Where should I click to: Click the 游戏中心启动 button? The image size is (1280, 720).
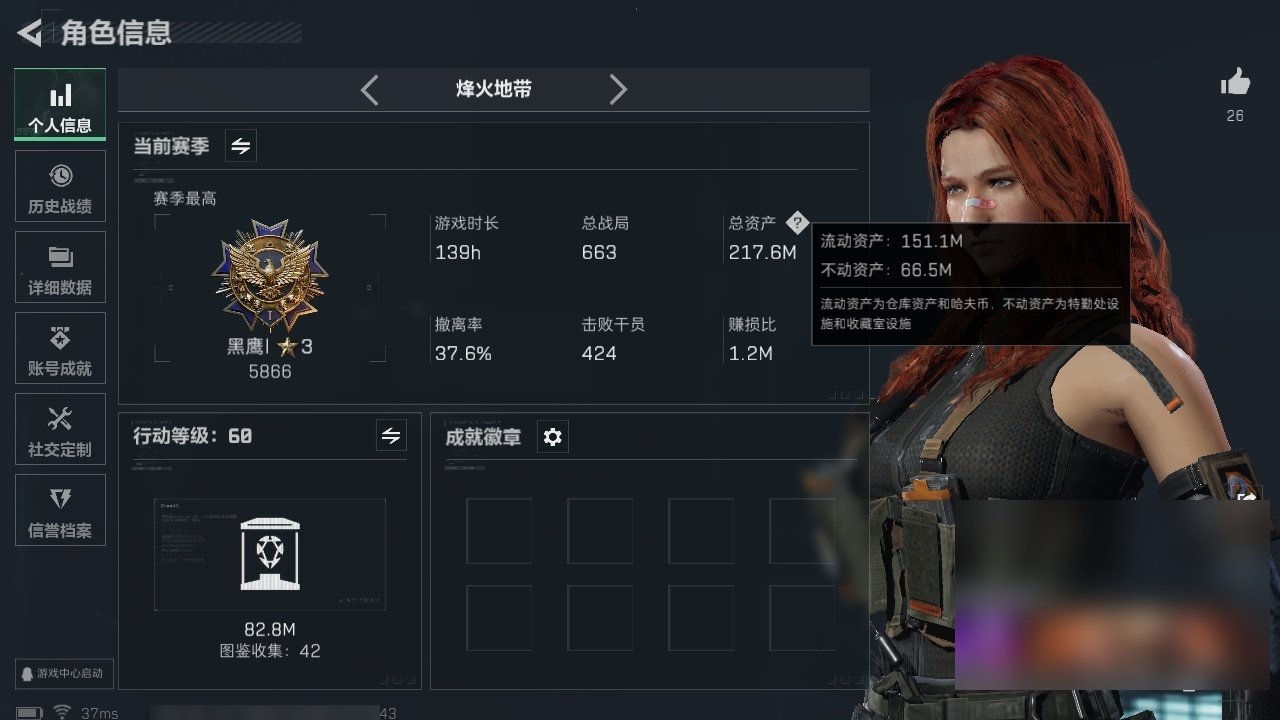60,673
